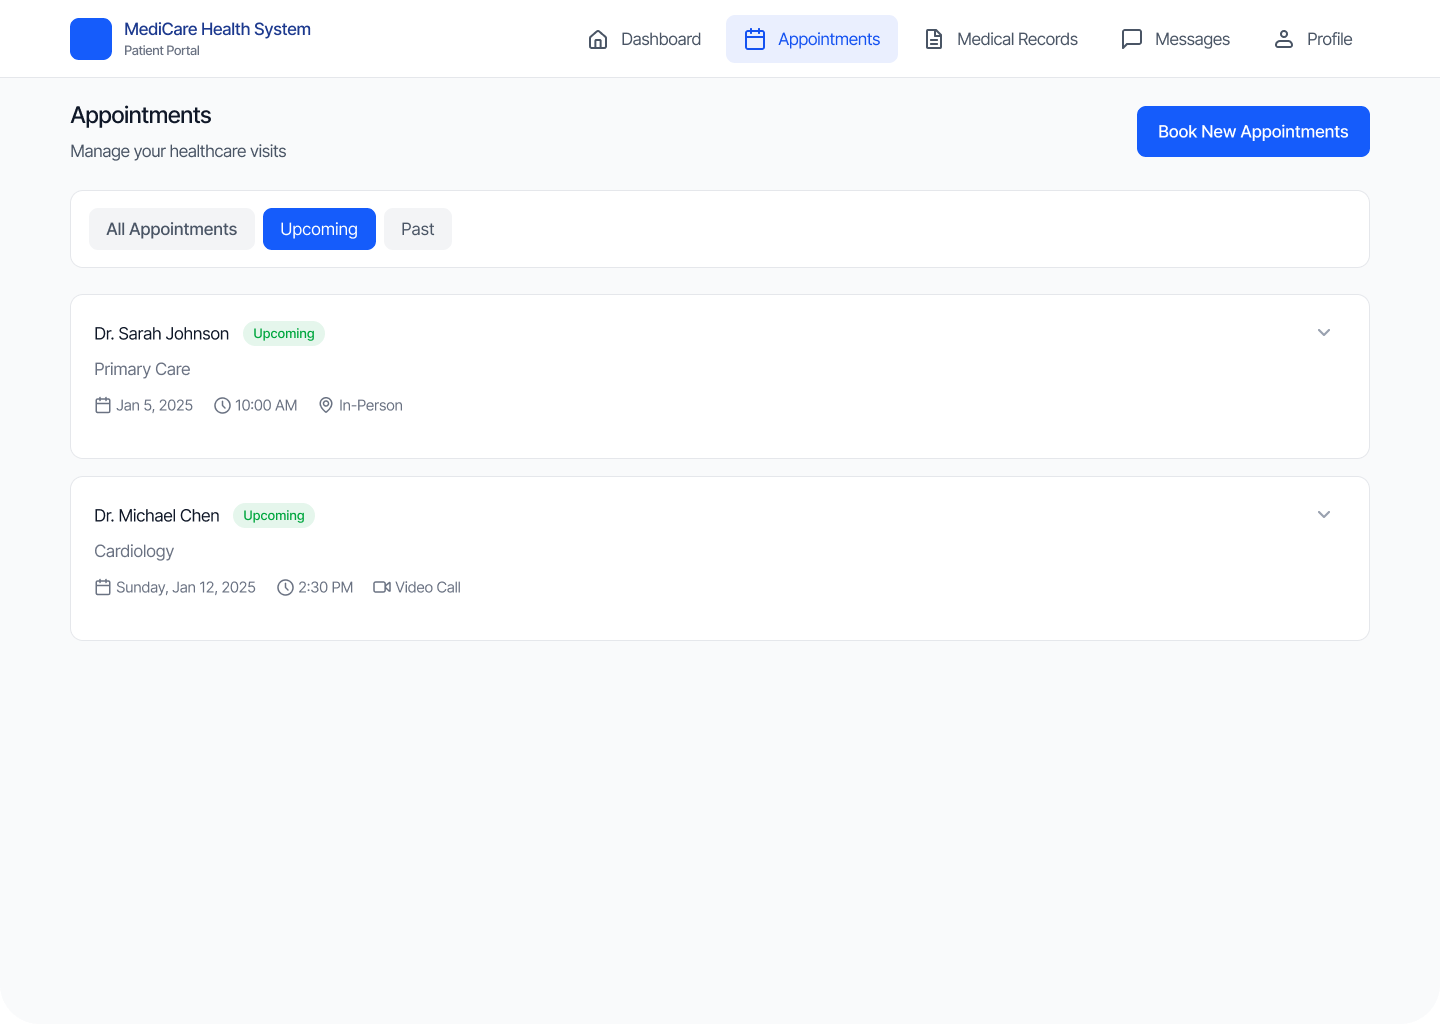
Task: Click the Profile person icon
Action: (x=1284, y=39)
